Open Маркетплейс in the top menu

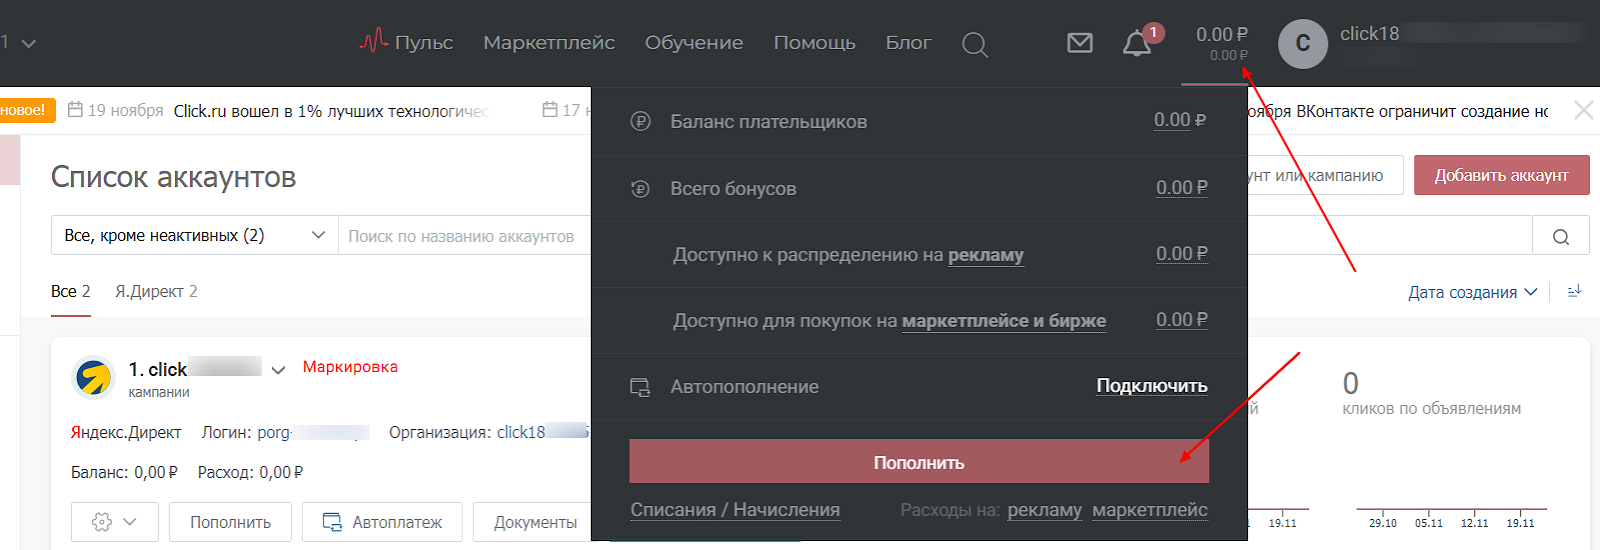click(x=548, y=43)
